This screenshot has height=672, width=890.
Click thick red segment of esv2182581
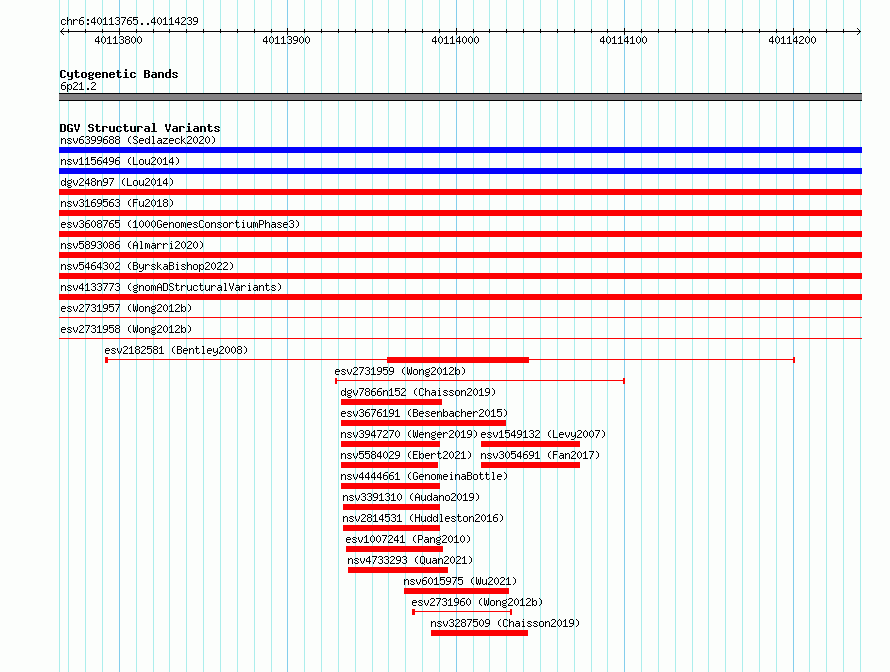coord(458,360)
